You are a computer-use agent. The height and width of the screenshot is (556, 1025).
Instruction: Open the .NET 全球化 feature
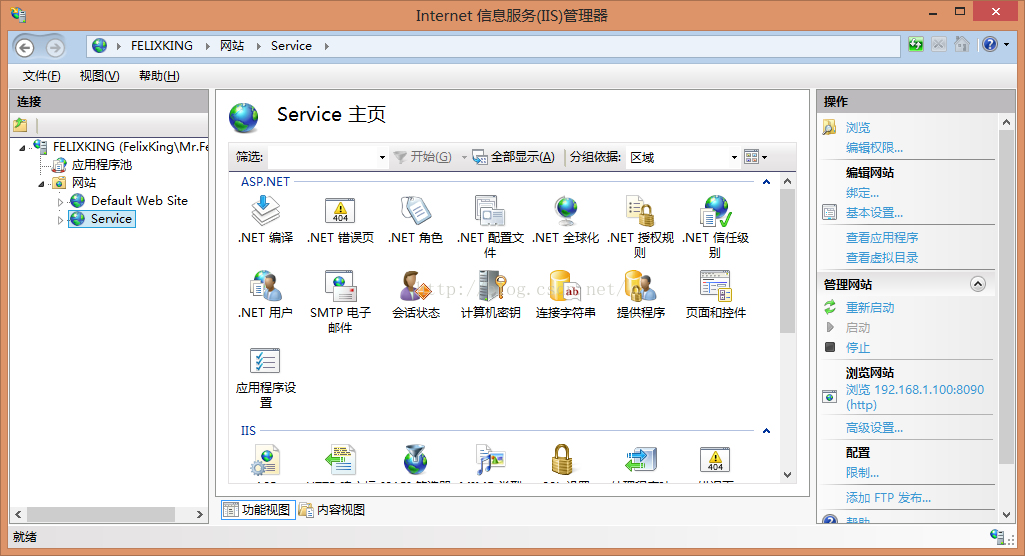pyautogui.click(x=565, y=220)
